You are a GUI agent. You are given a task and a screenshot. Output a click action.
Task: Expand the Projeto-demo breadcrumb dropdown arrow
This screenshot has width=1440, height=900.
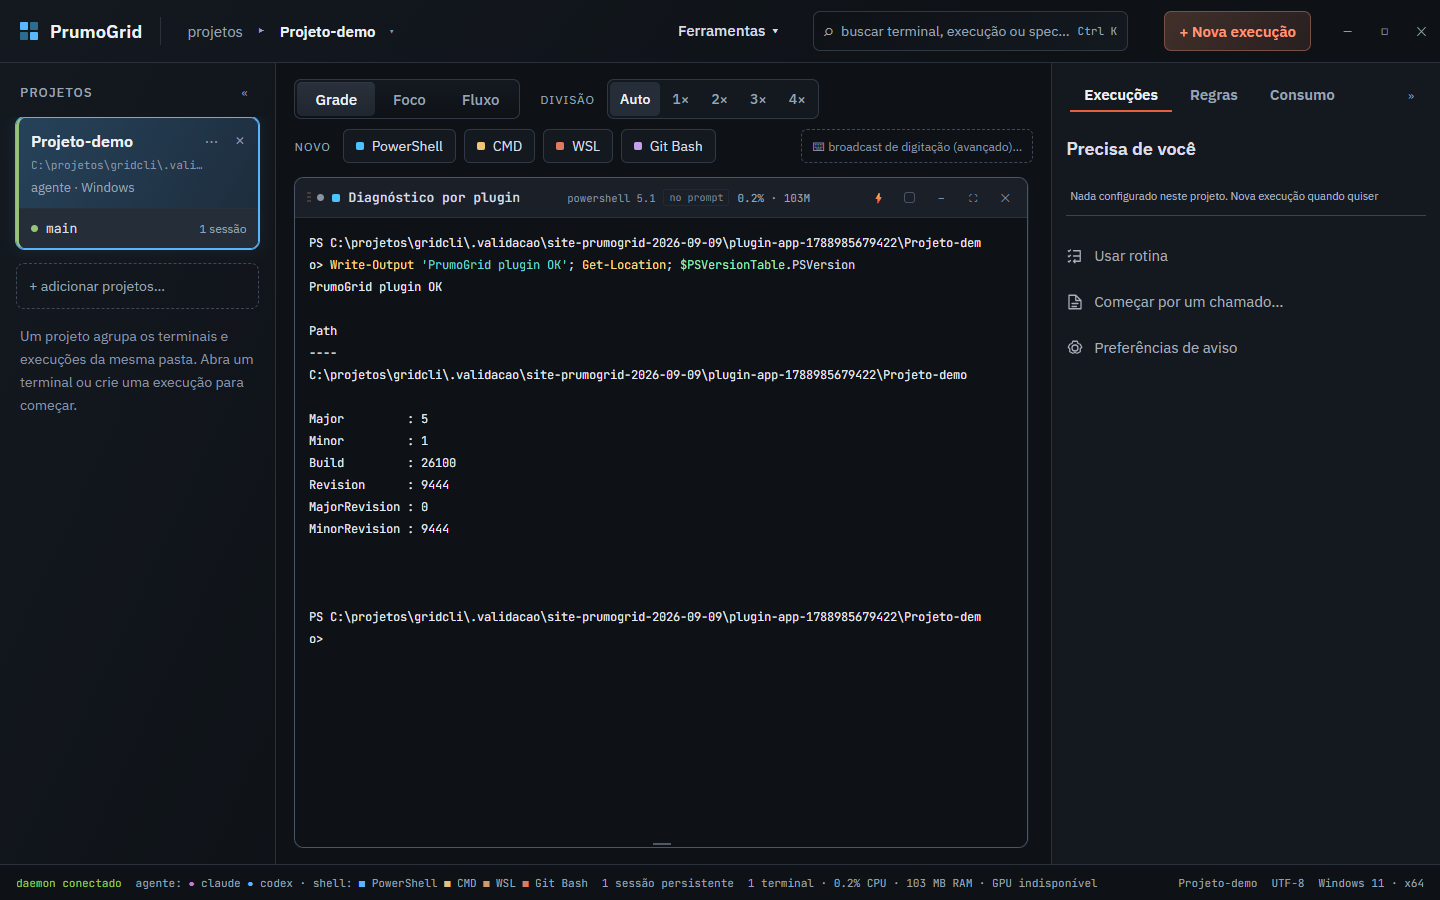[x=391, y=32]
